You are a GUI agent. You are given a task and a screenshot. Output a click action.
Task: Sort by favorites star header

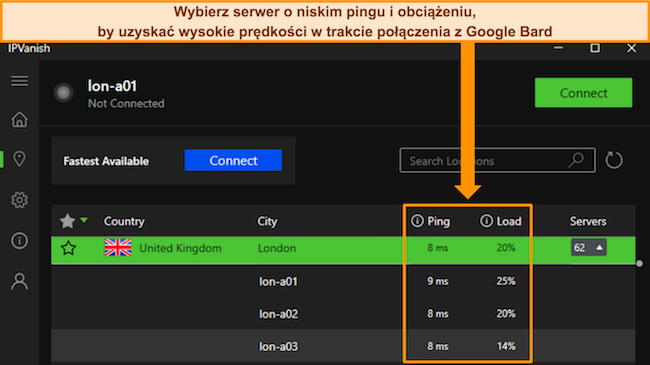[67, 221]
